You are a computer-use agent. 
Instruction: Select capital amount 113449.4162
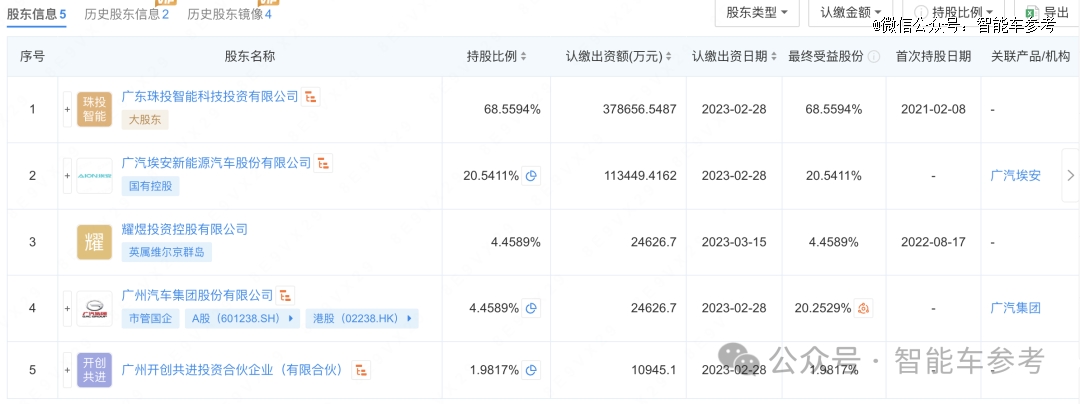pos(639,176)
